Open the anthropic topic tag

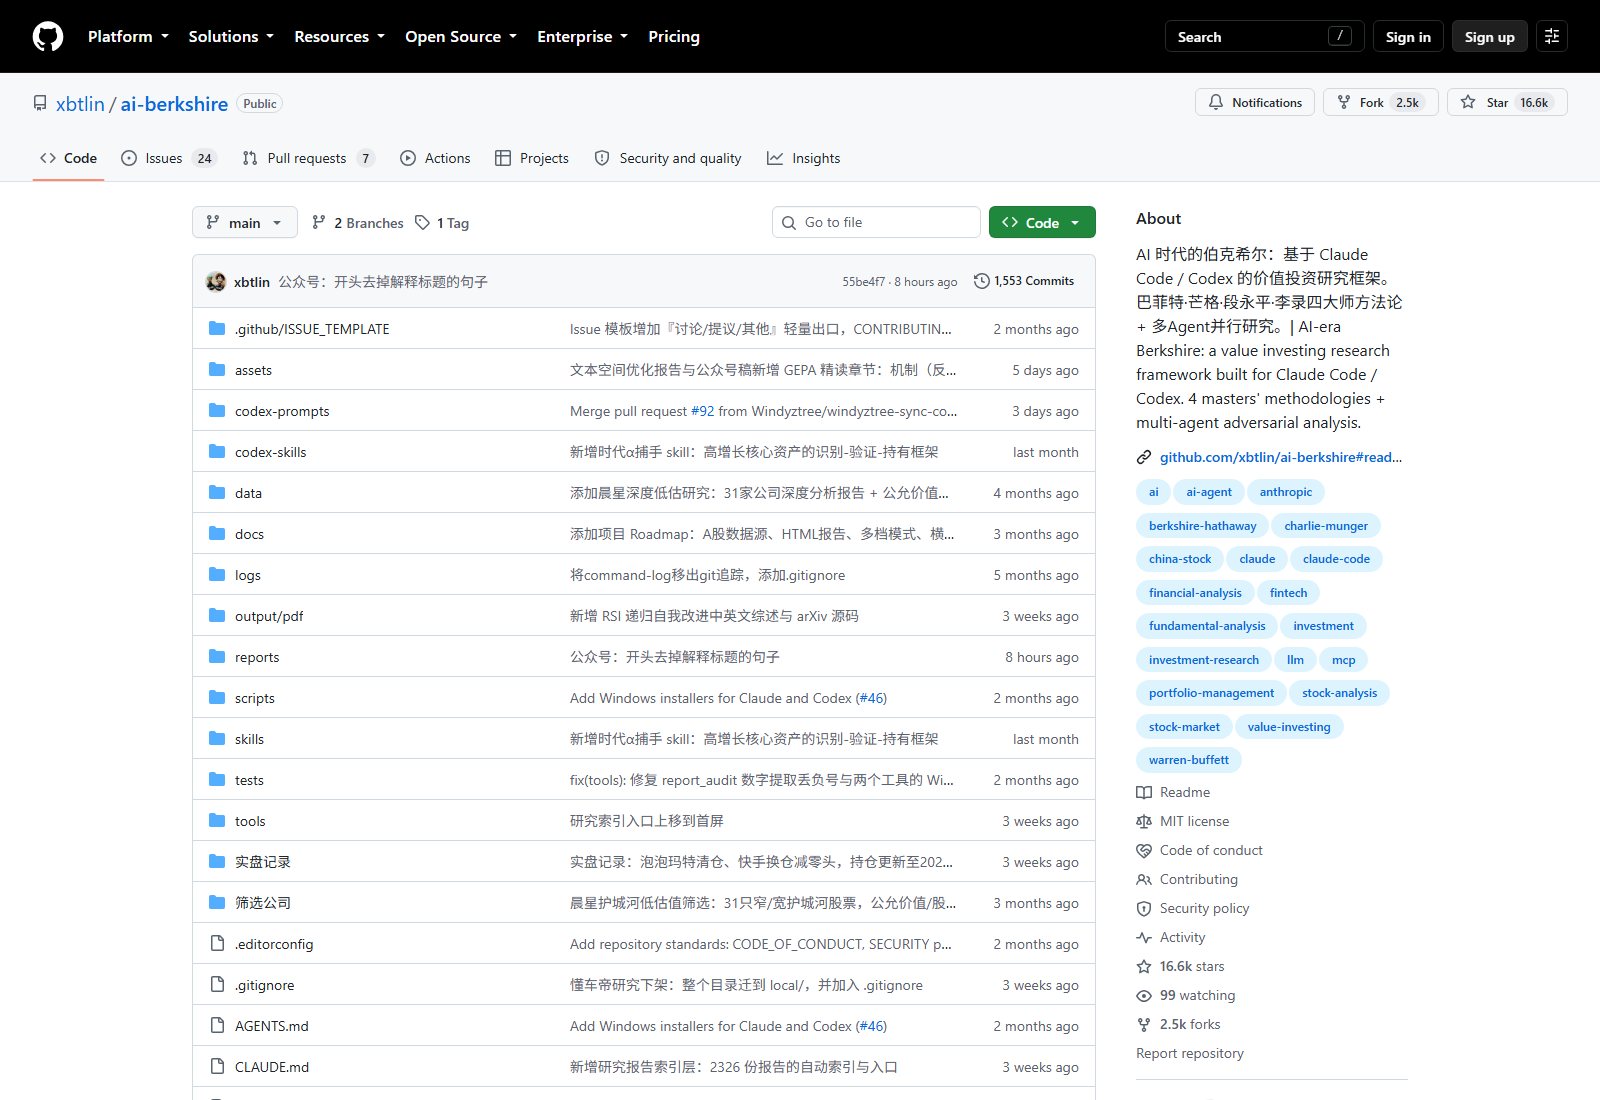pyautogui.click(x=1286, y=492)
